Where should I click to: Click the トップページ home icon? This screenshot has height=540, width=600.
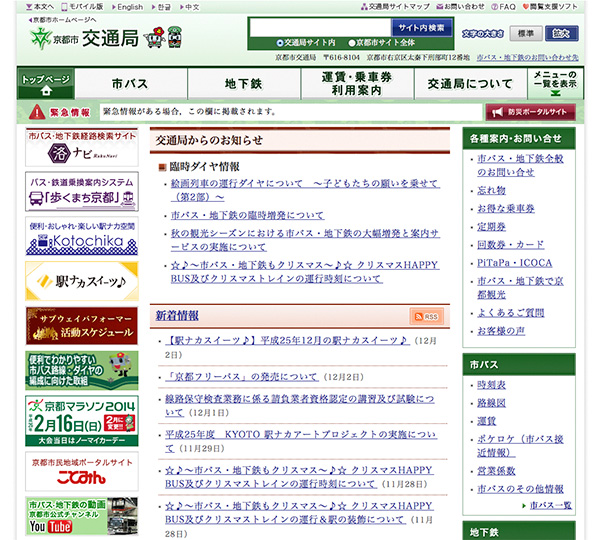(x=46, y=84)
